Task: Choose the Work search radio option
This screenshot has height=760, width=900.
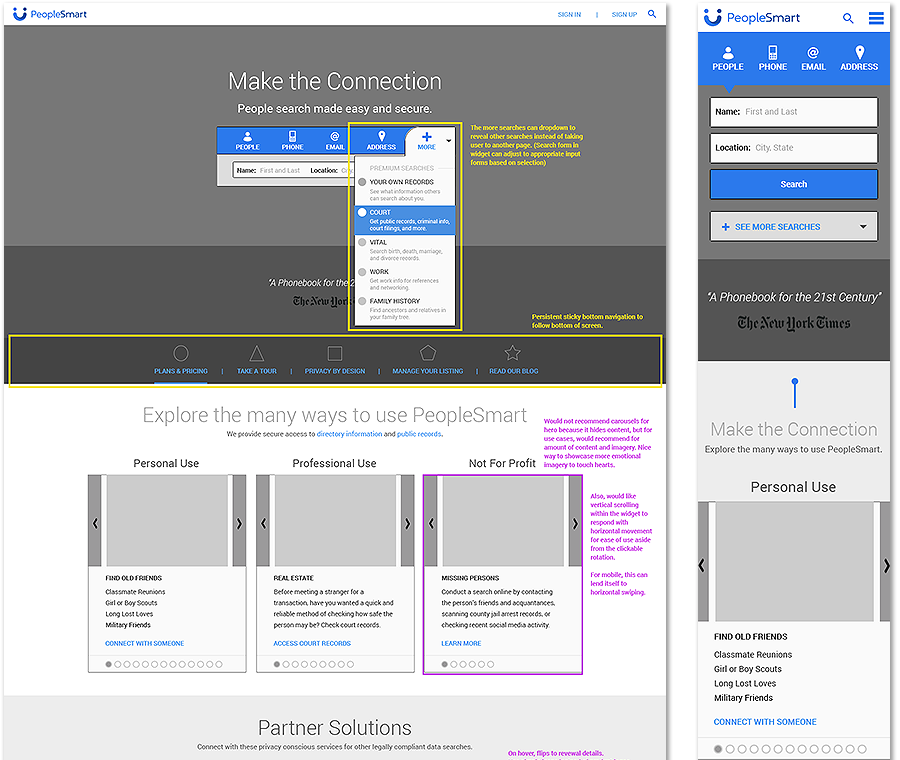Action: pyautogui.click(x=362, y=272)
